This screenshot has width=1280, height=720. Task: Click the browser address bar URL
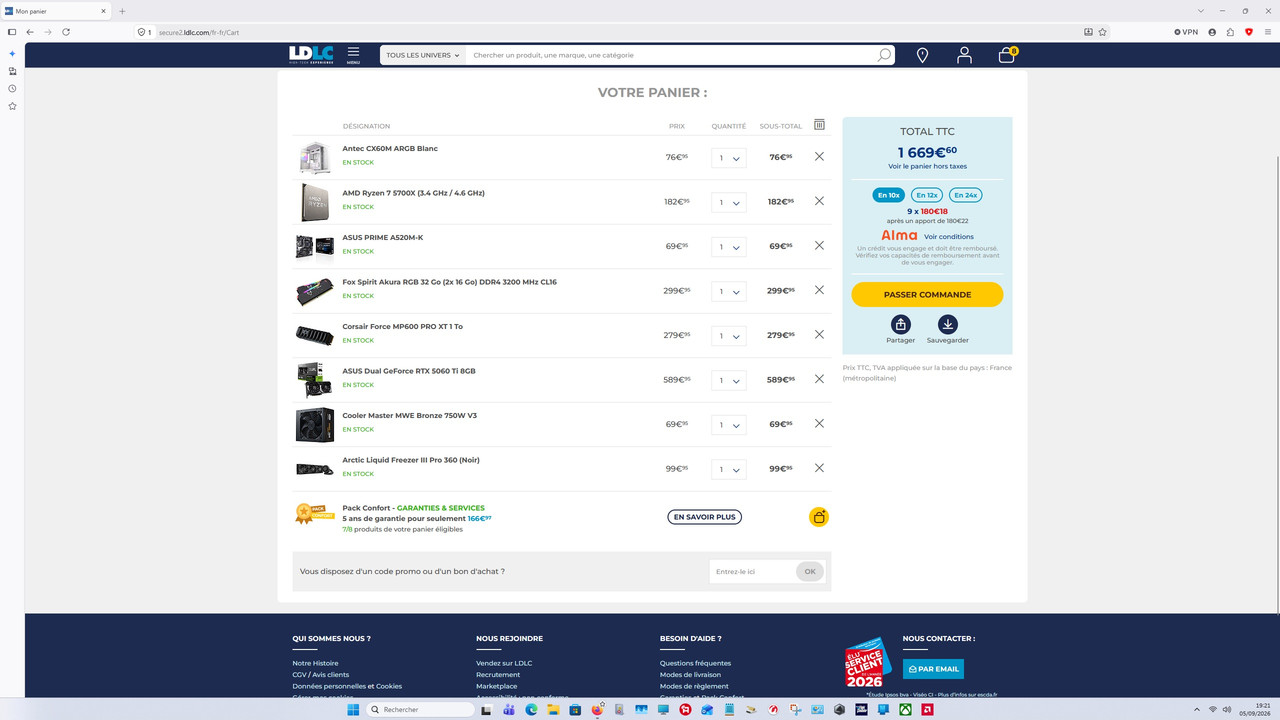click(199, 32)
